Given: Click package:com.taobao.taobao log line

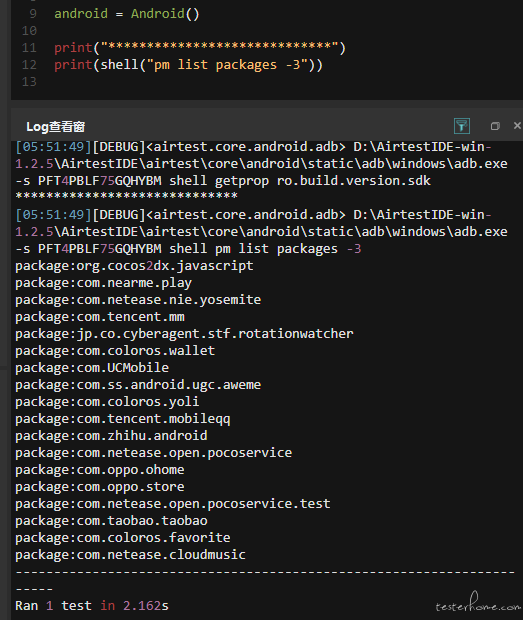Looking at the screenshot, I should click(111, 521).
